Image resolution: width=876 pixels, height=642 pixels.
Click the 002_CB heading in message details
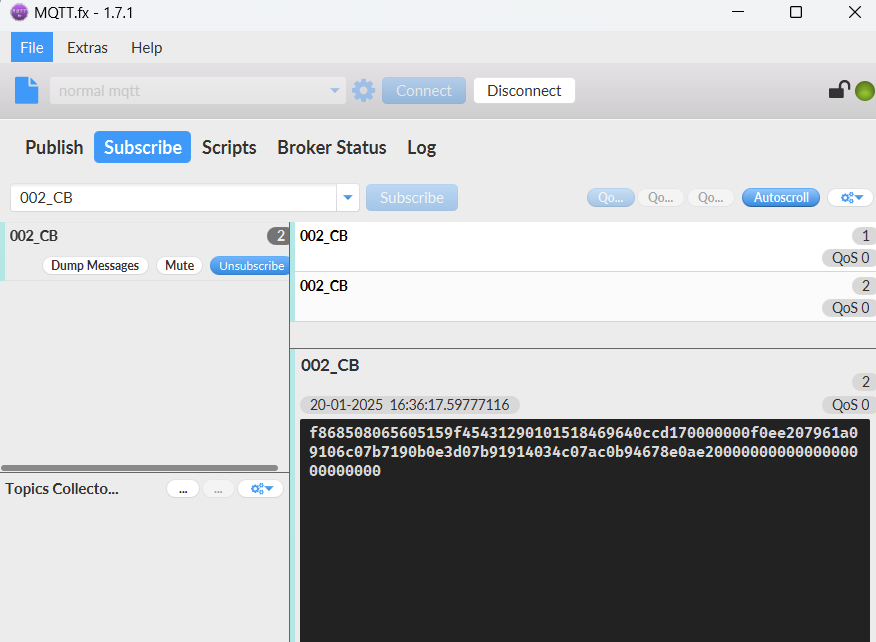[330, 365]
